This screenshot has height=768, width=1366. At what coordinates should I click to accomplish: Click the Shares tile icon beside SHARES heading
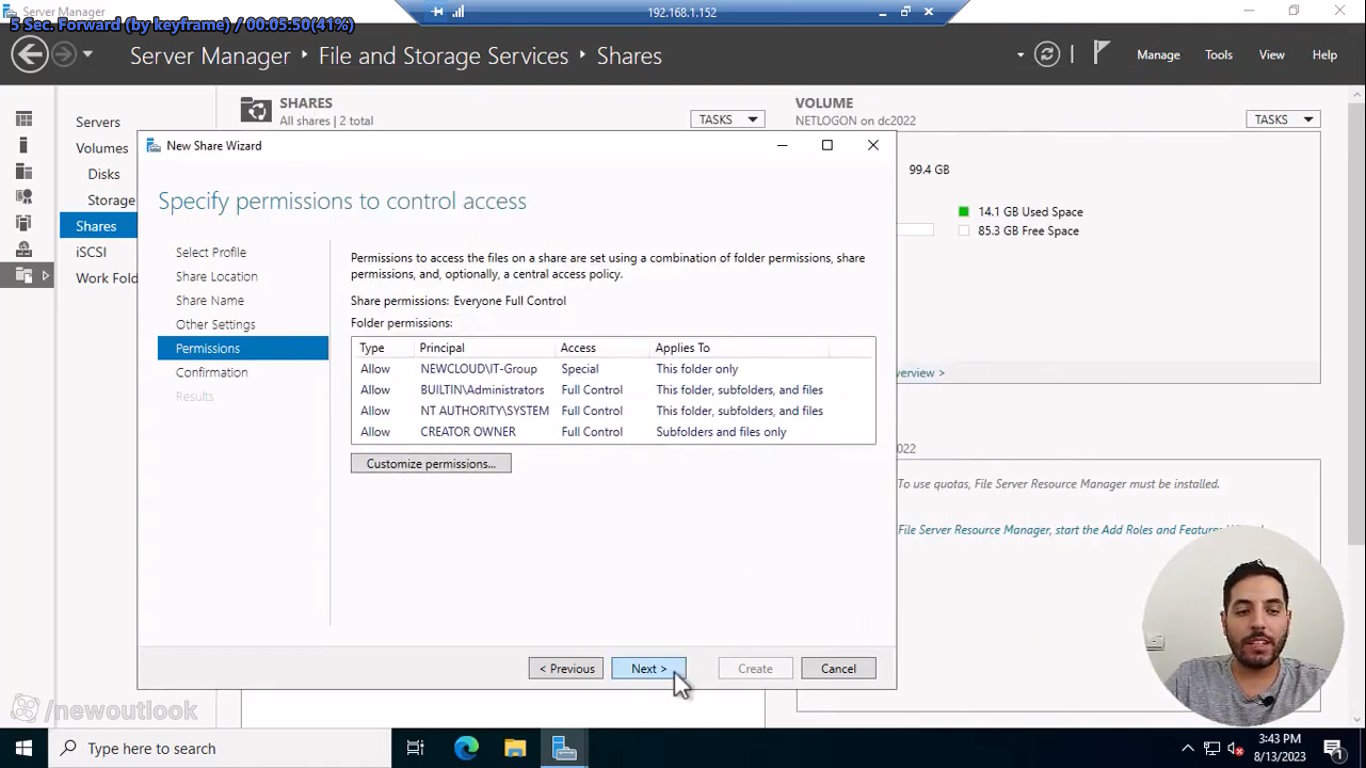click(256, 110)
